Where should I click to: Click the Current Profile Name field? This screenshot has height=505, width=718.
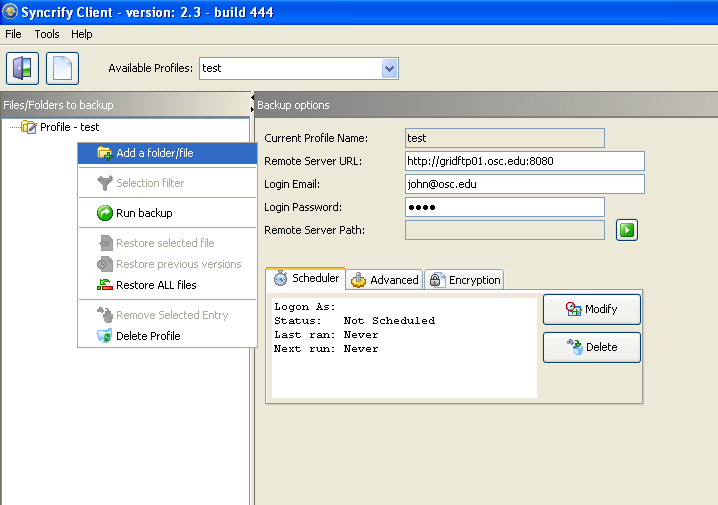click(x=505, y=138)
